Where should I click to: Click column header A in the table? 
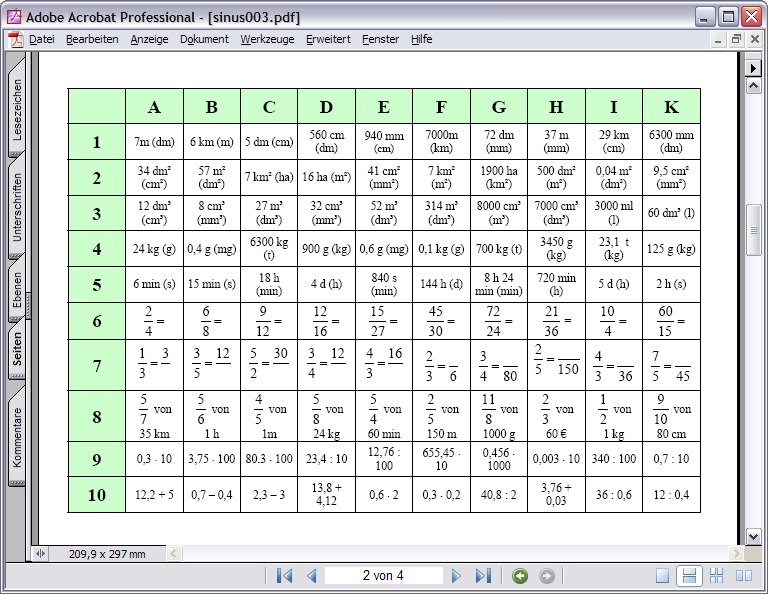tap(154, 106)
